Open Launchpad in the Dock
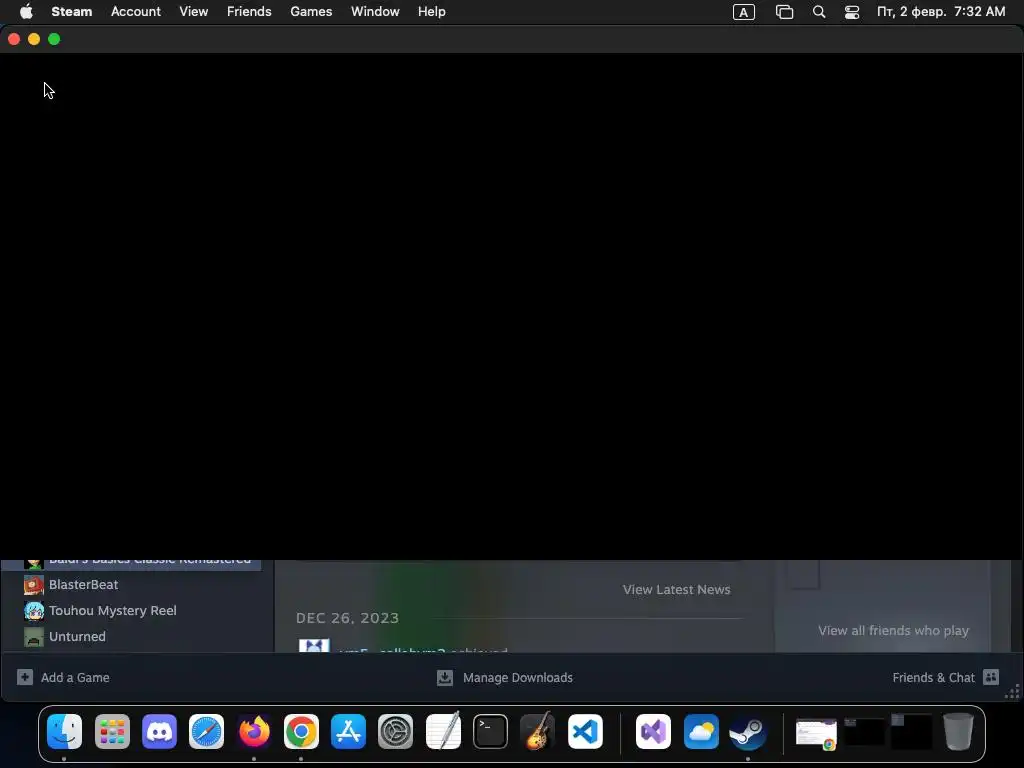The image size is (1024, 768). (112, 731)
